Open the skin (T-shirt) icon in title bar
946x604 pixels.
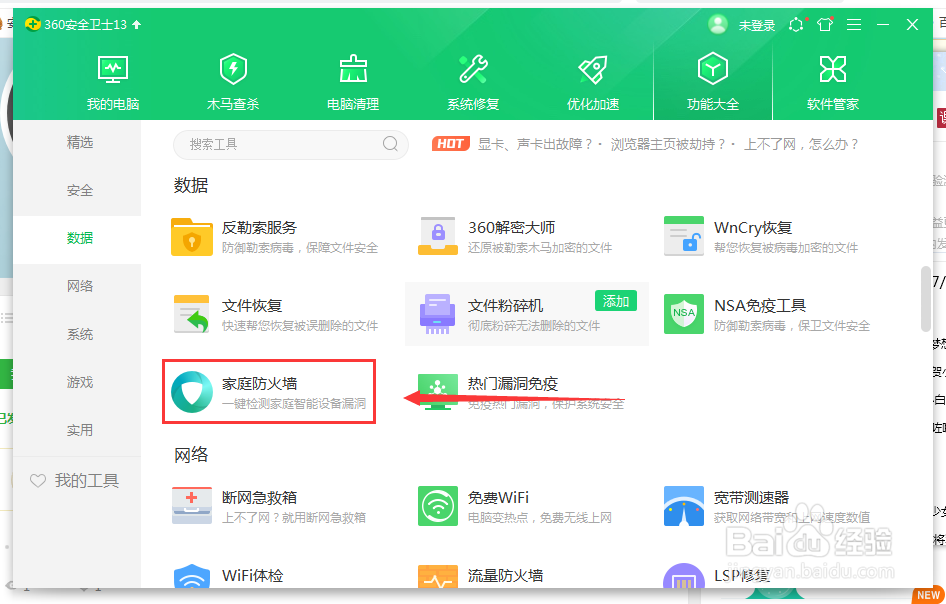click(x=825, y=25)
